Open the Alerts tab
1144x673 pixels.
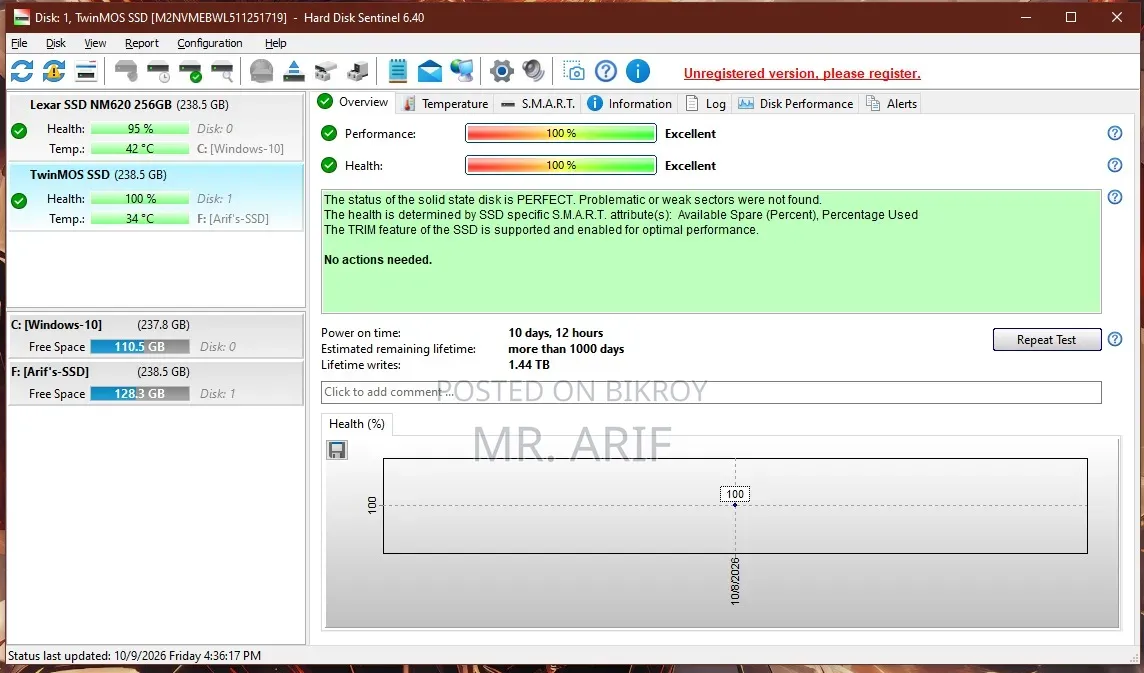[891, 104]
